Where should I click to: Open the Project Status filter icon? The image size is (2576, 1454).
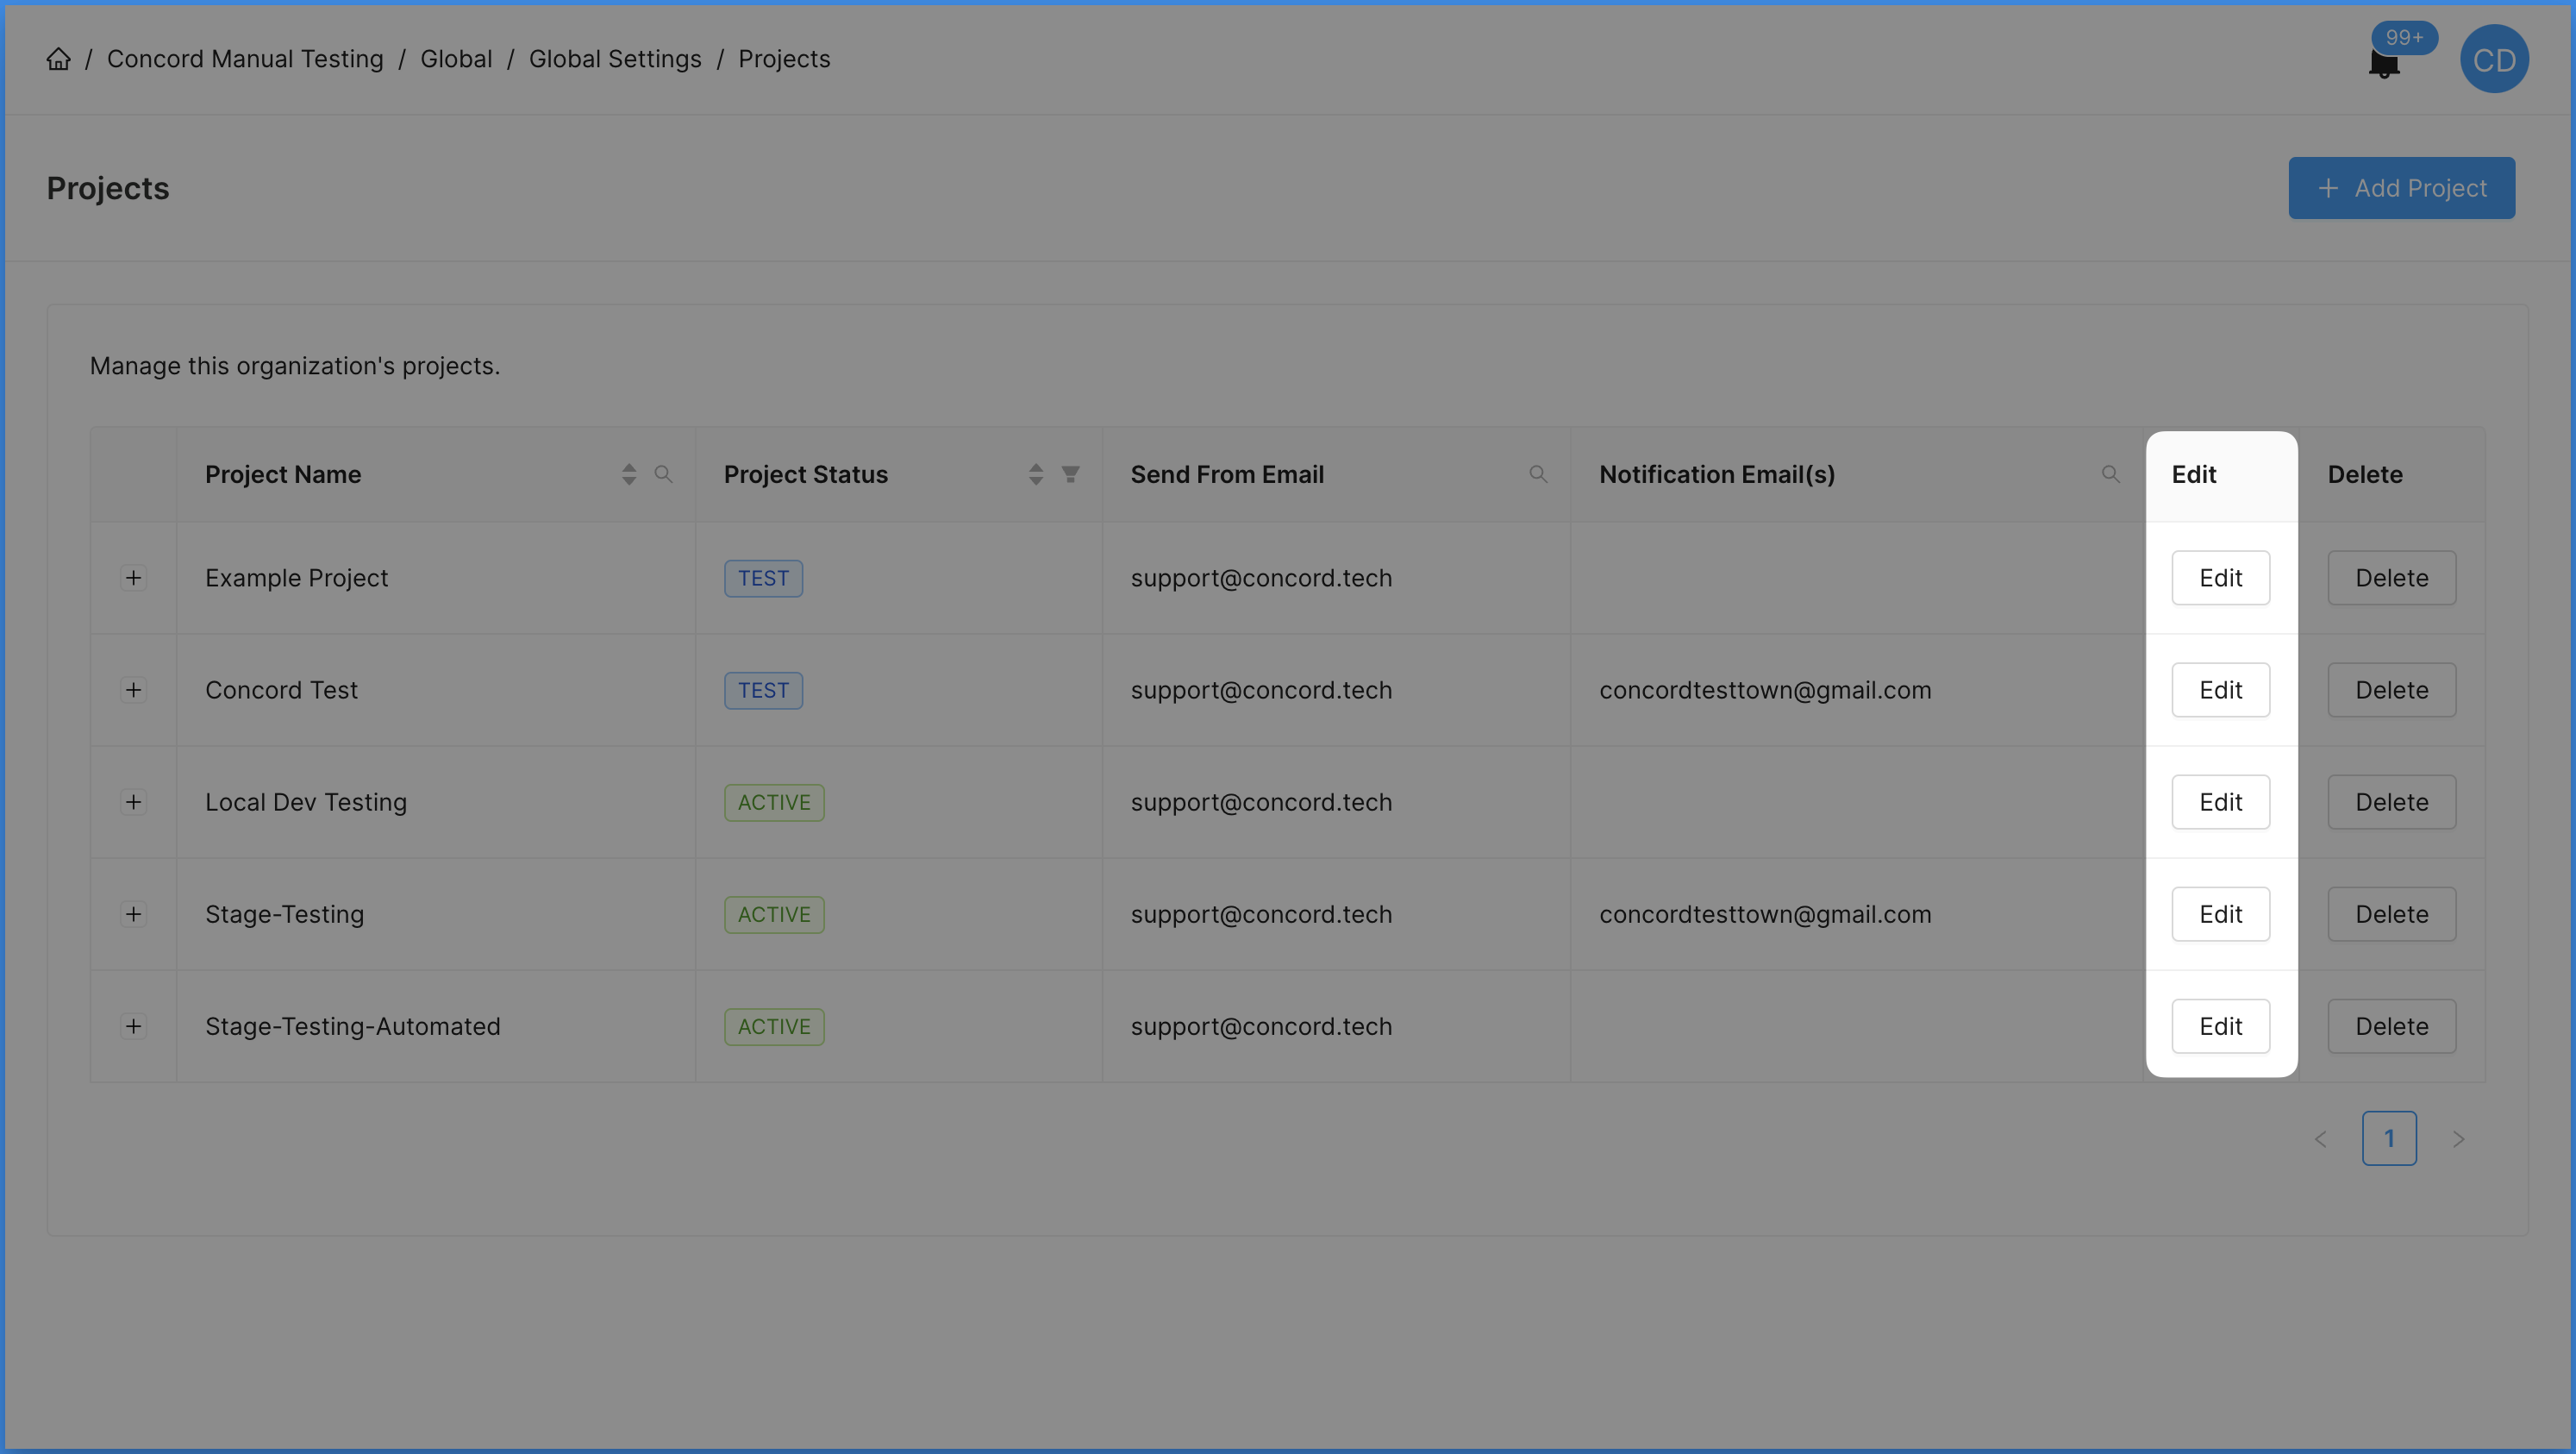point(1071,474)
